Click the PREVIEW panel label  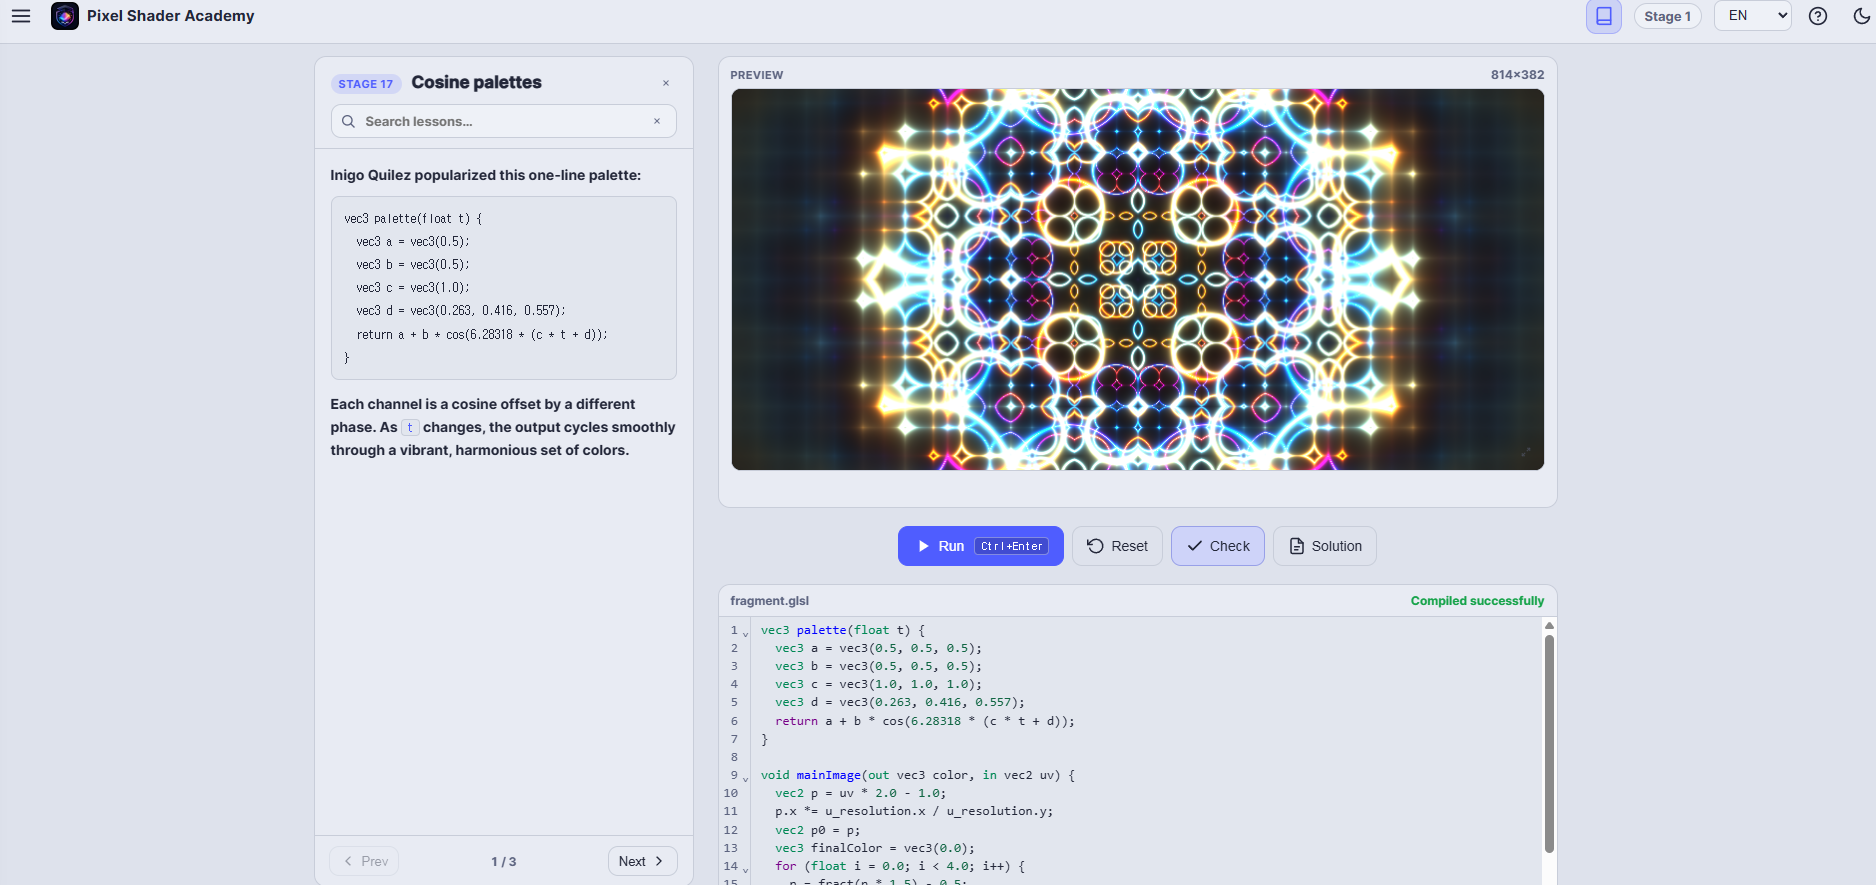(756, 75)
